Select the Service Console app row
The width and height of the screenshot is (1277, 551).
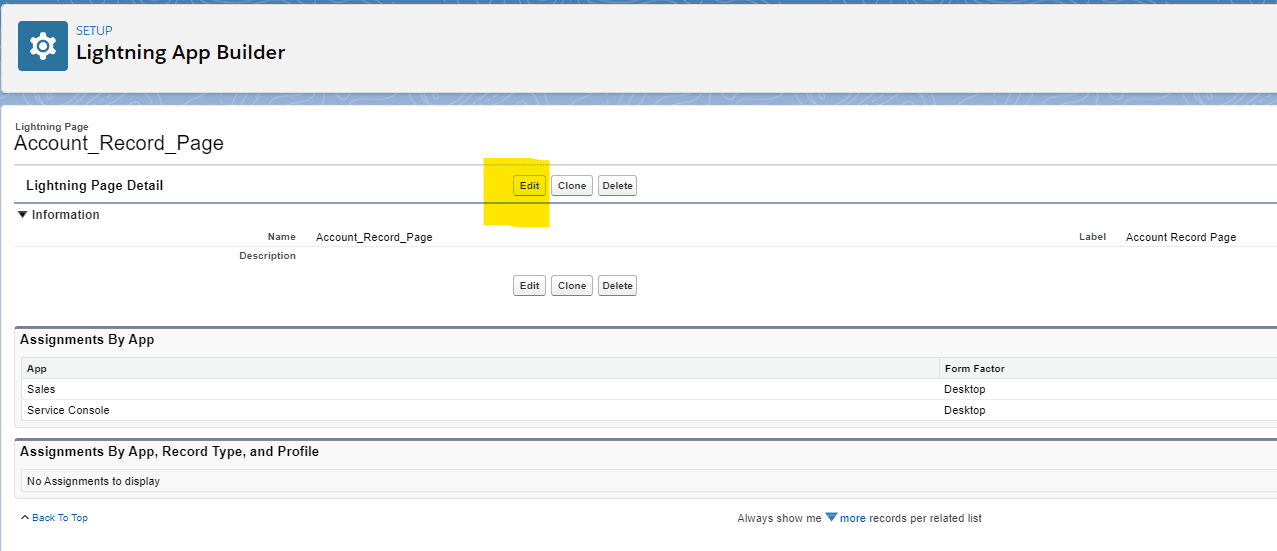(648, 410)
